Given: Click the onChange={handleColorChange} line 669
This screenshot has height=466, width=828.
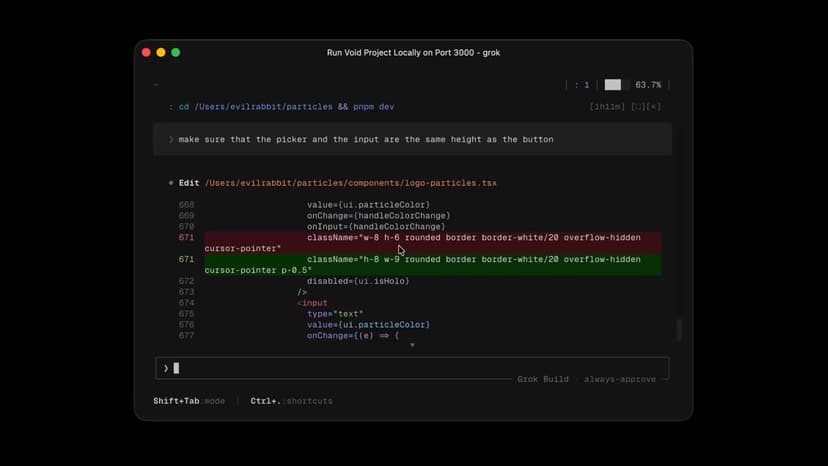Looking at the screenshot, I should (x=379, y=216).
